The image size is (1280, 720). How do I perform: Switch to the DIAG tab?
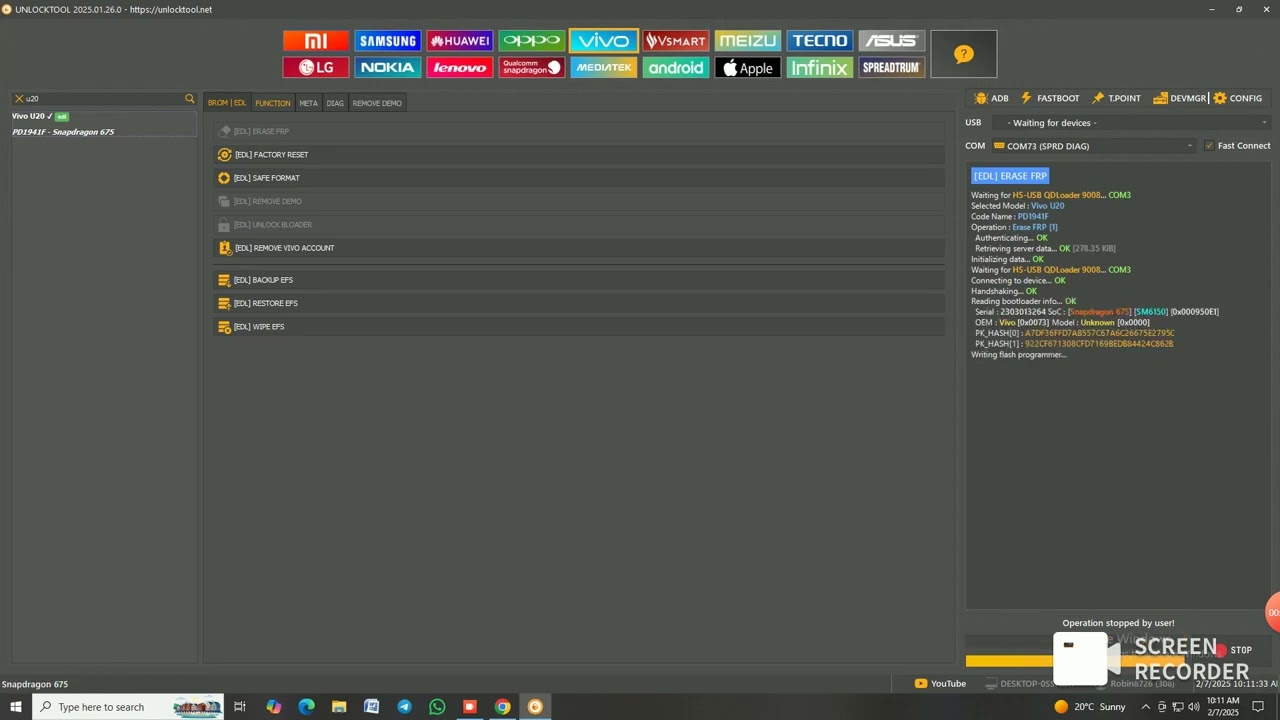tap(335, 103)
